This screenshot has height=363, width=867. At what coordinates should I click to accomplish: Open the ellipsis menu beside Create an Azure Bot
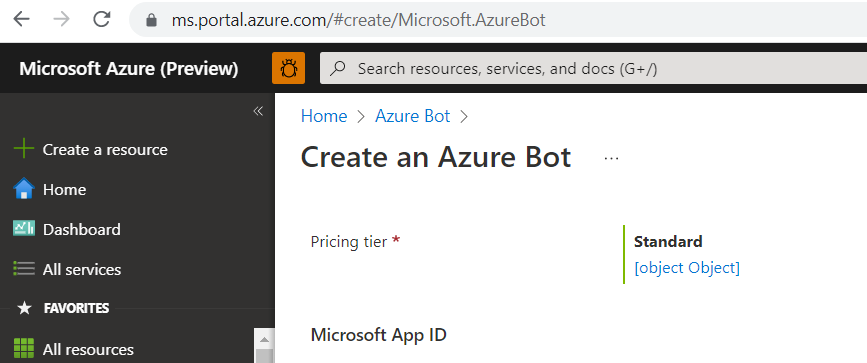[611, 159]
